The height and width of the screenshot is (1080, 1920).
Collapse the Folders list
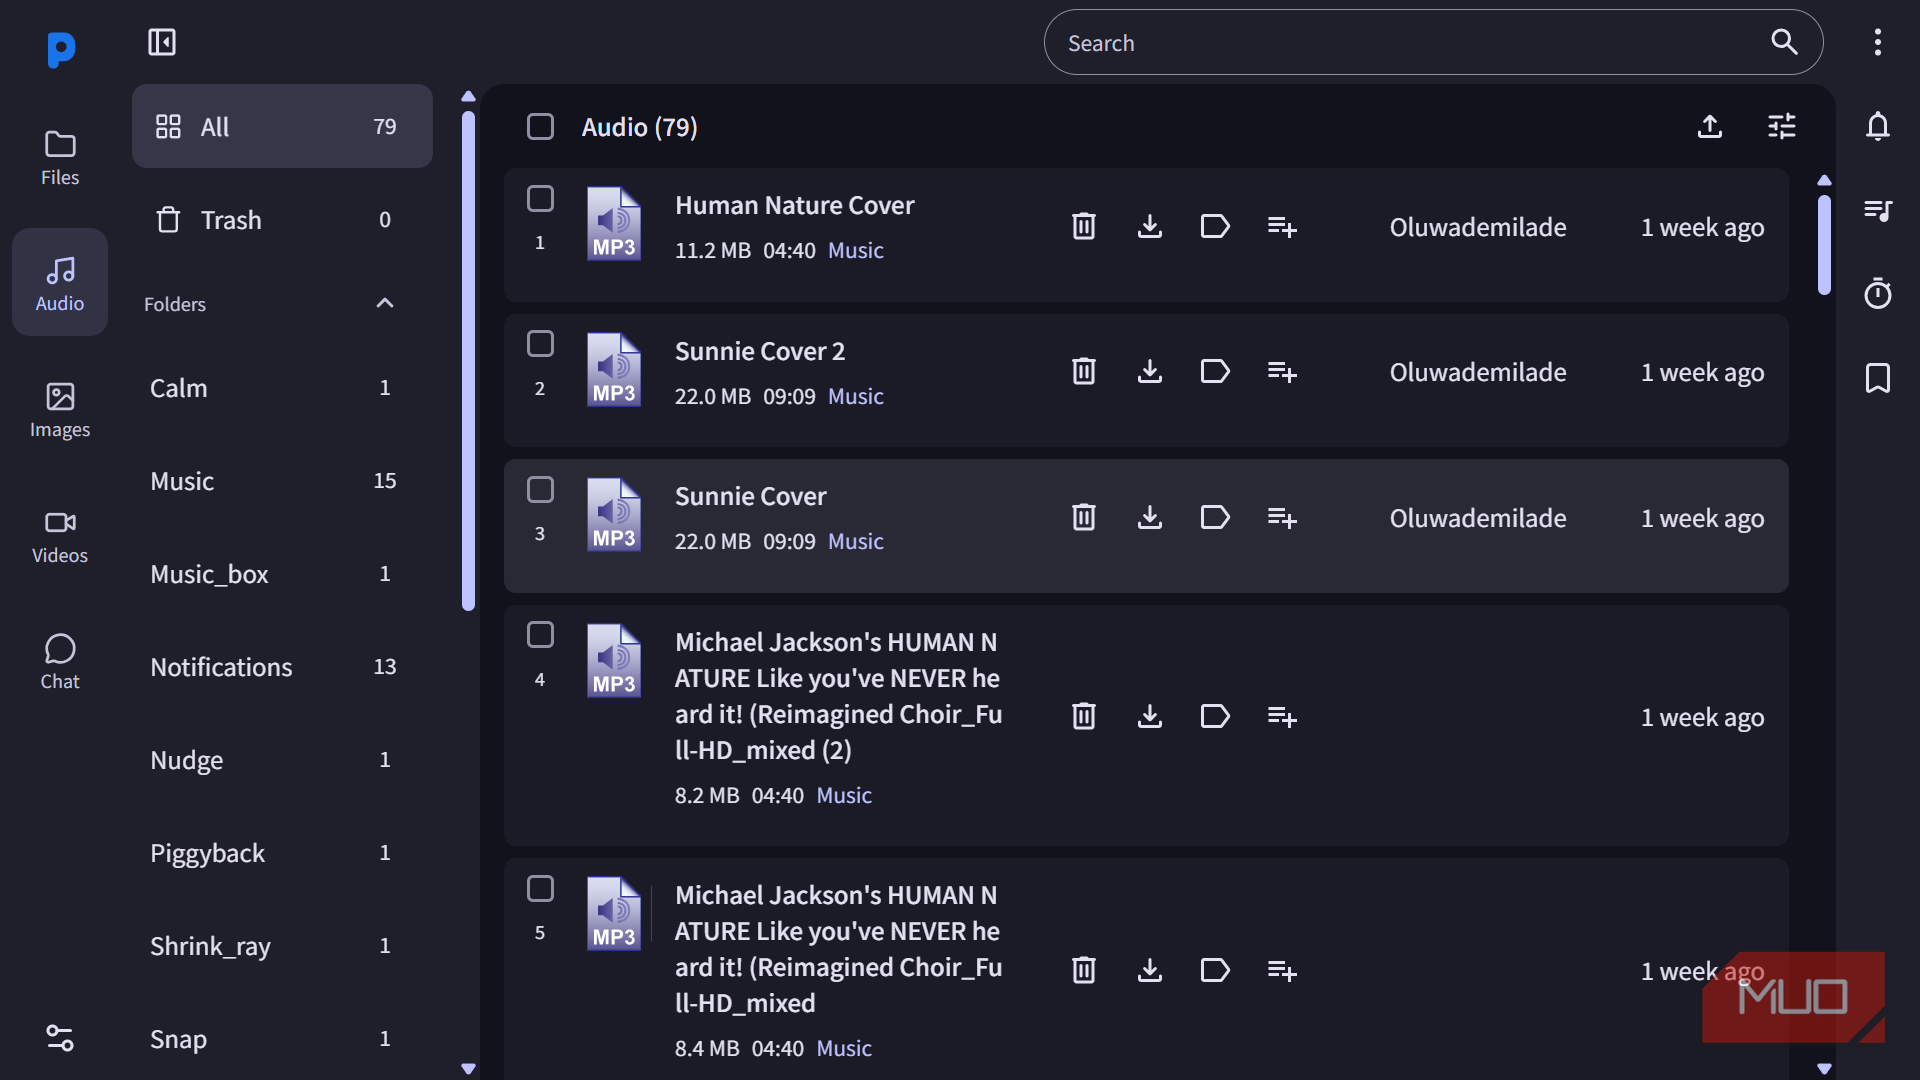pos(385,303)
